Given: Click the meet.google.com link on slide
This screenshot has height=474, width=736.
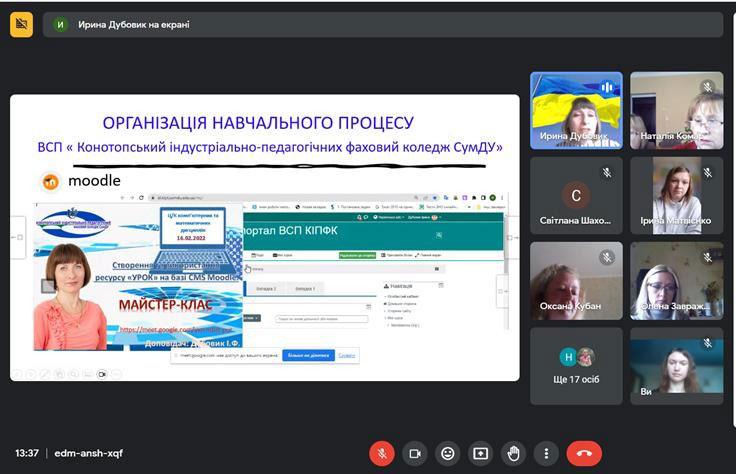Looking at the screenshot, I should (176, 329).
